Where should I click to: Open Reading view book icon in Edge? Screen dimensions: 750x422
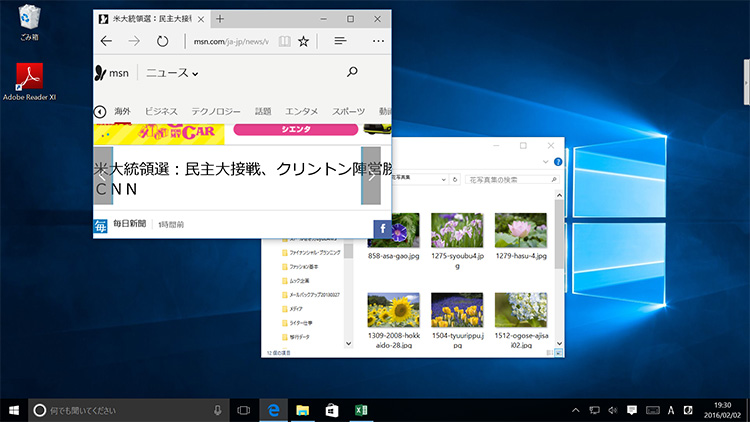pos(285,41)
